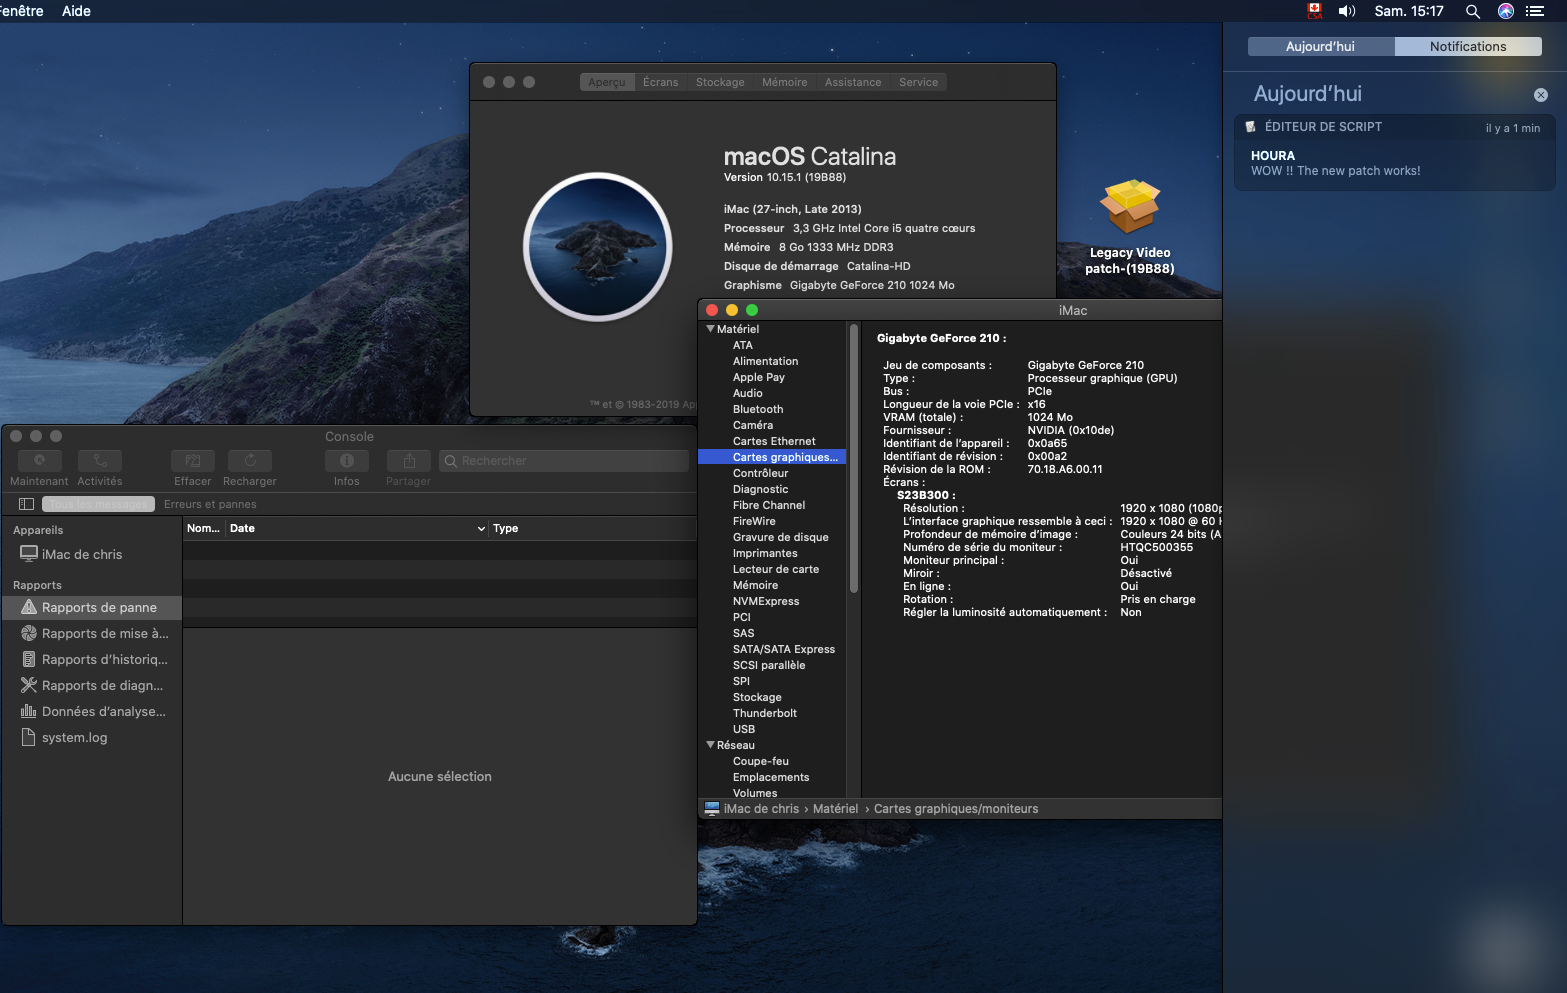Collapse the Réseau tree section
Image resolution: width=1567 pixels, height=993 pixels.
(711, 745)
